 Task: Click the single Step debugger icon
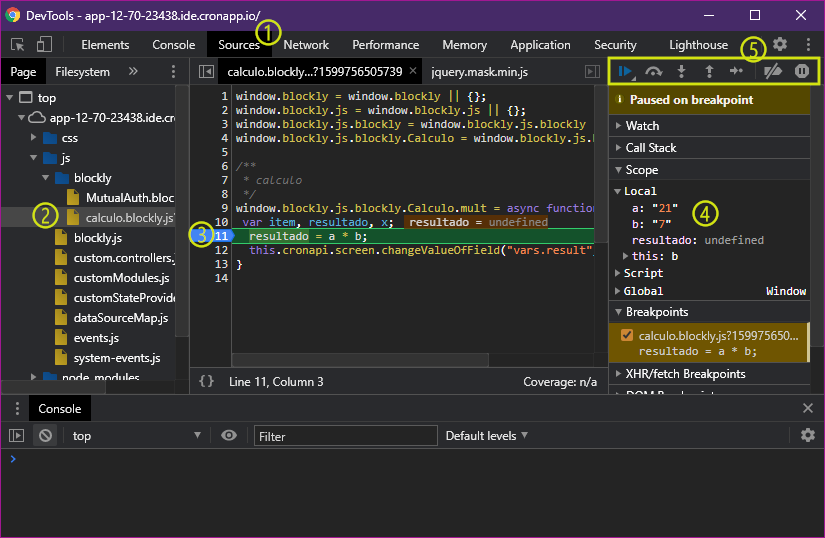point(736,71)
